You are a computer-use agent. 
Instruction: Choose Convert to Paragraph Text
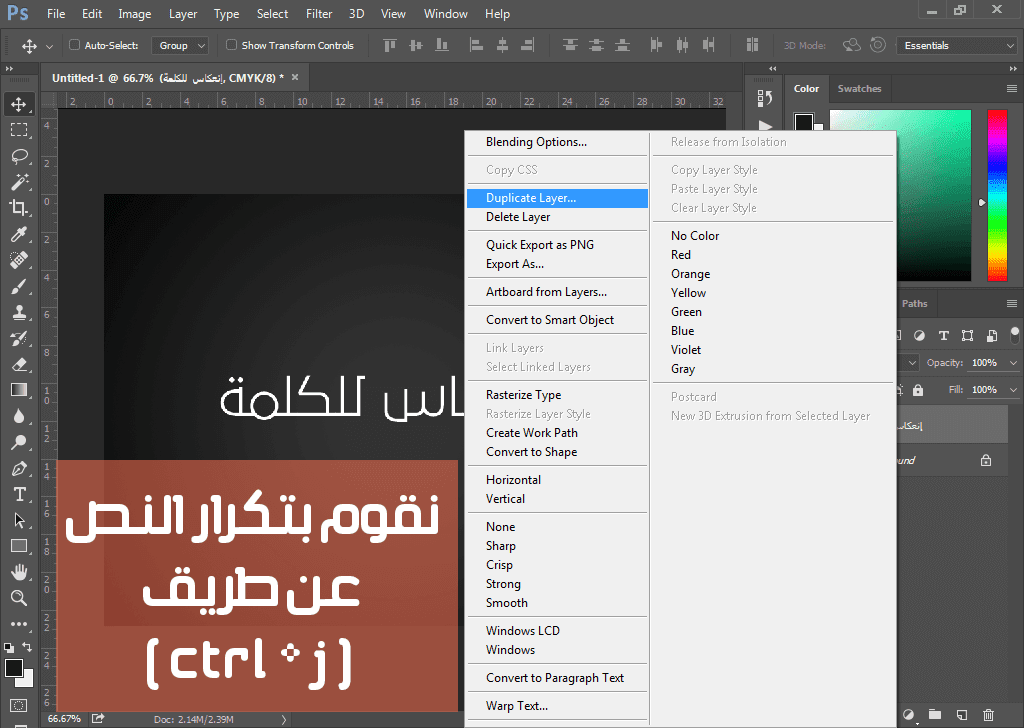(557, 678)
